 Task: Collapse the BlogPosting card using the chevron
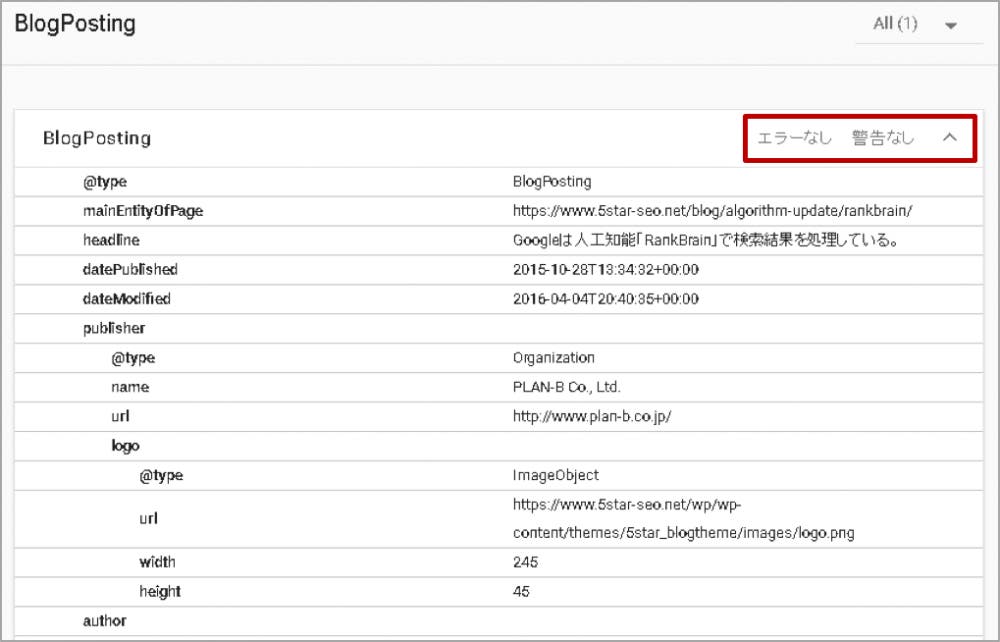pos(950,138)
